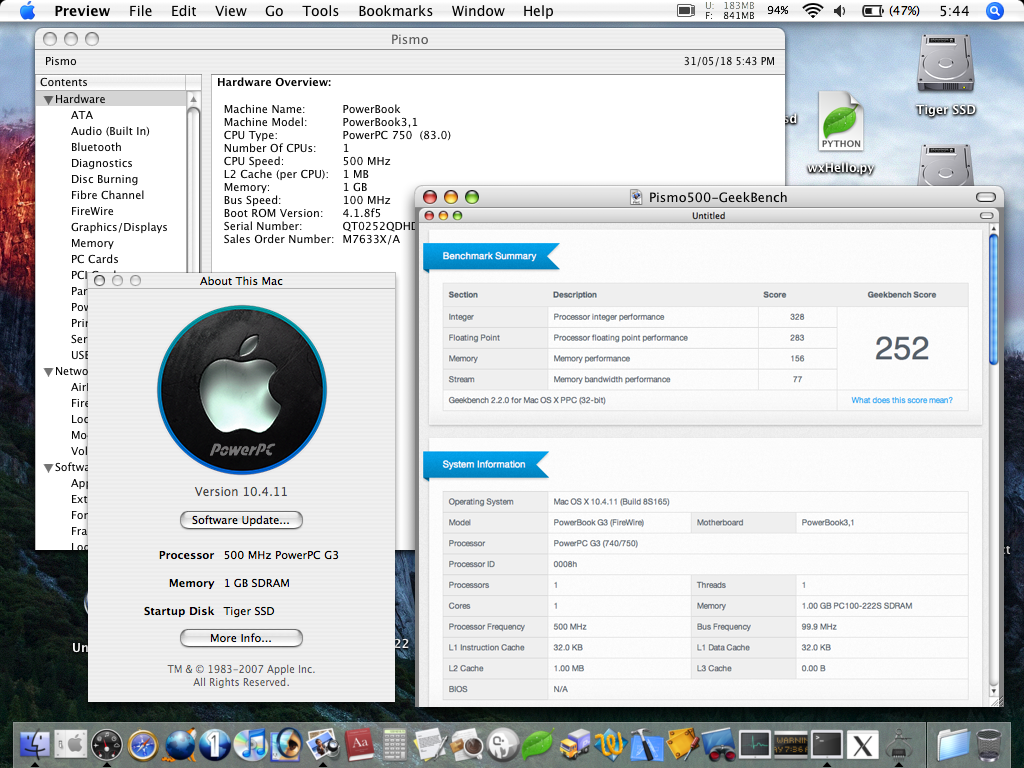
Task: Open Dictionary app in the dock
Action: pos(359,744)
